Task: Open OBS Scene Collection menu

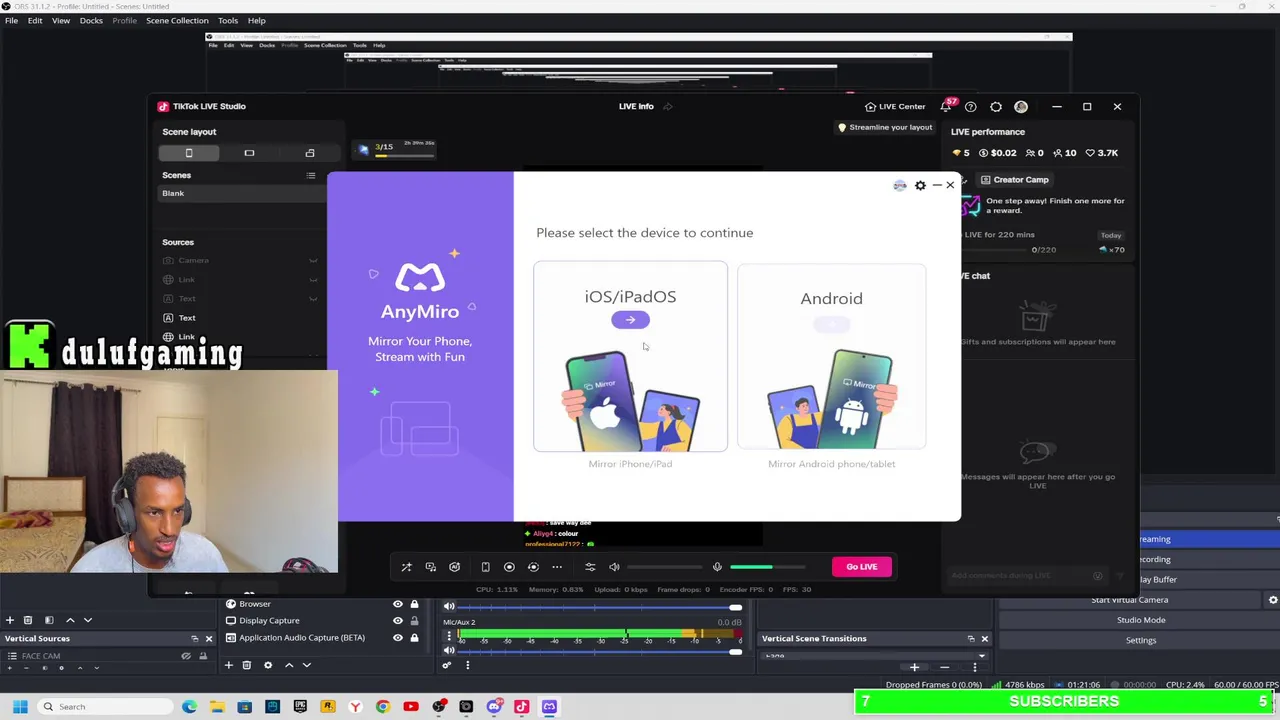Action: click(x=177, y=20)
